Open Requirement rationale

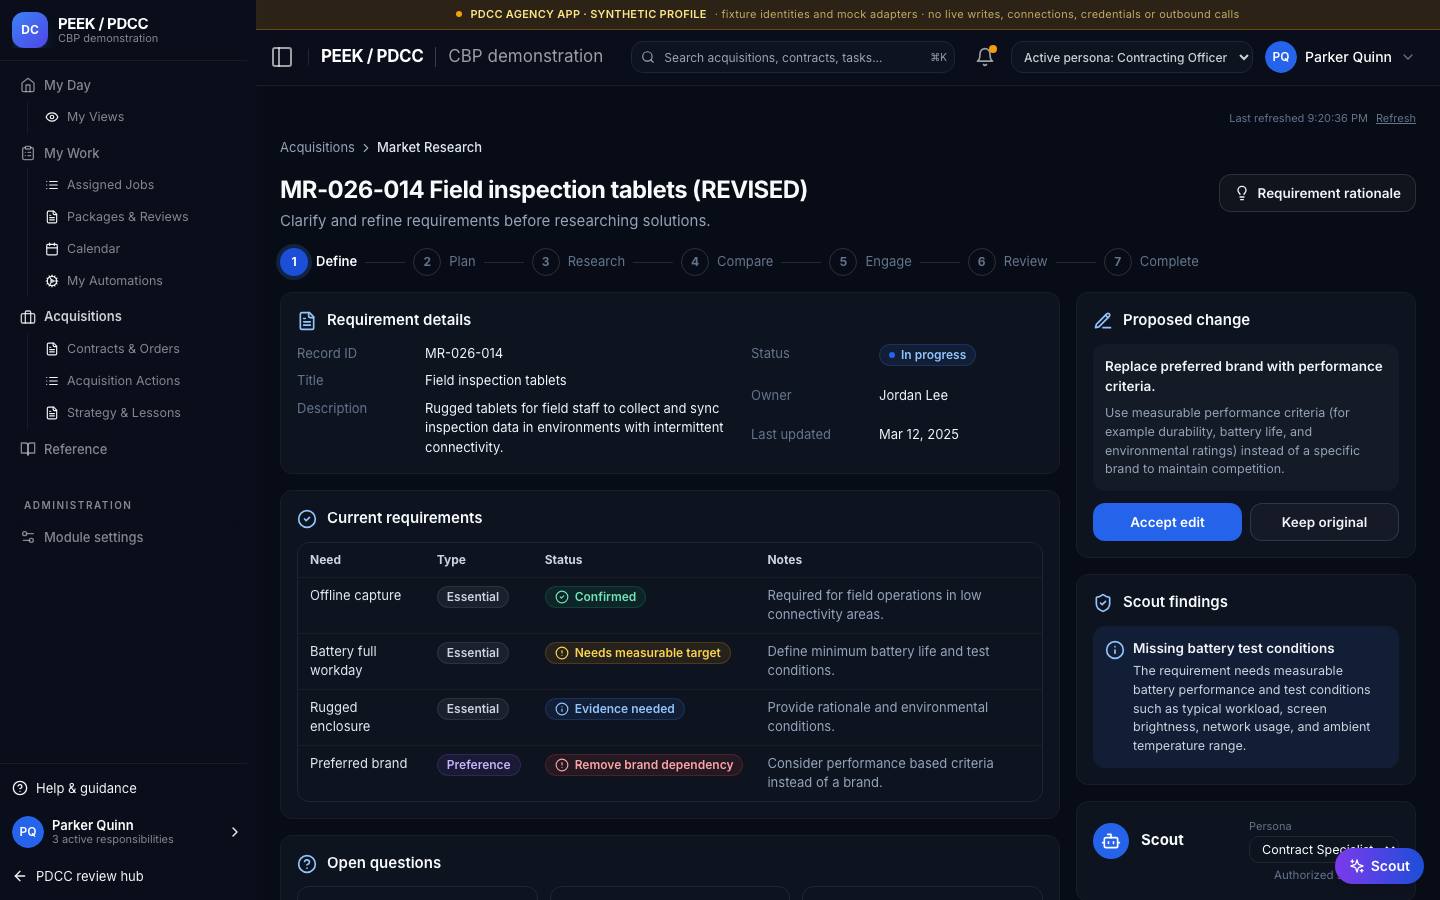pyautogui.click(x=1317, y=193)
